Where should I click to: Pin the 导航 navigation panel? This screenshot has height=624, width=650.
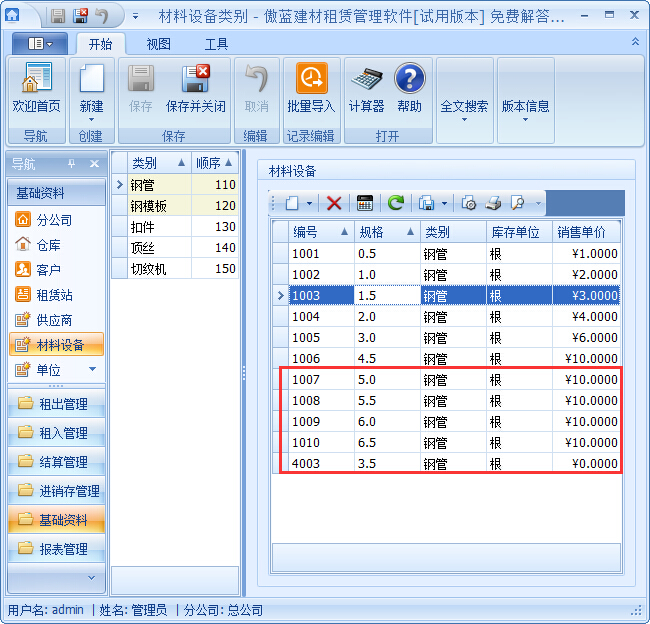click(71, 164)
